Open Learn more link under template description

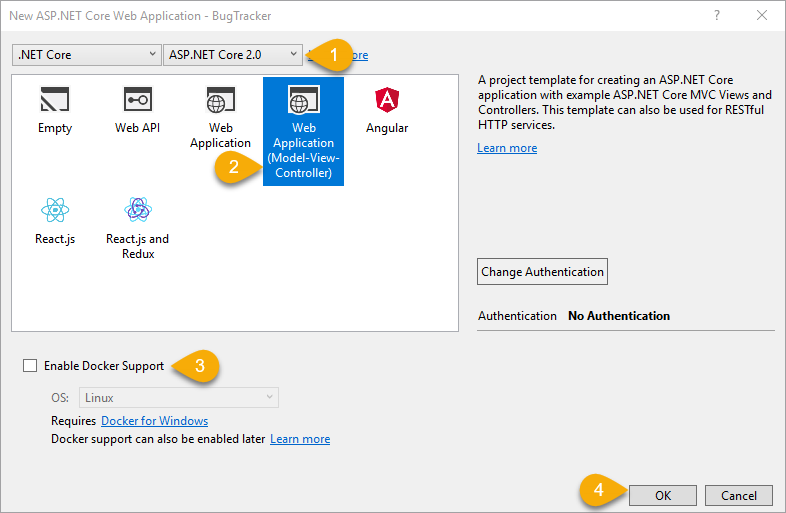pos(507,148)
